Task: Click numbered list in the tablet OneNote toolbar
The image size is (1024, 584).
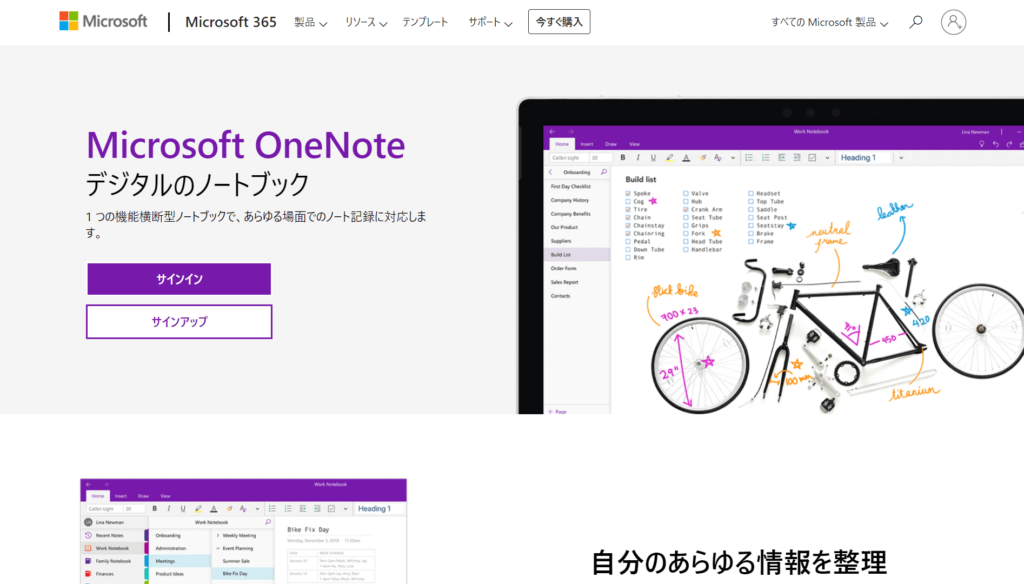Action: tap(765, 157)
